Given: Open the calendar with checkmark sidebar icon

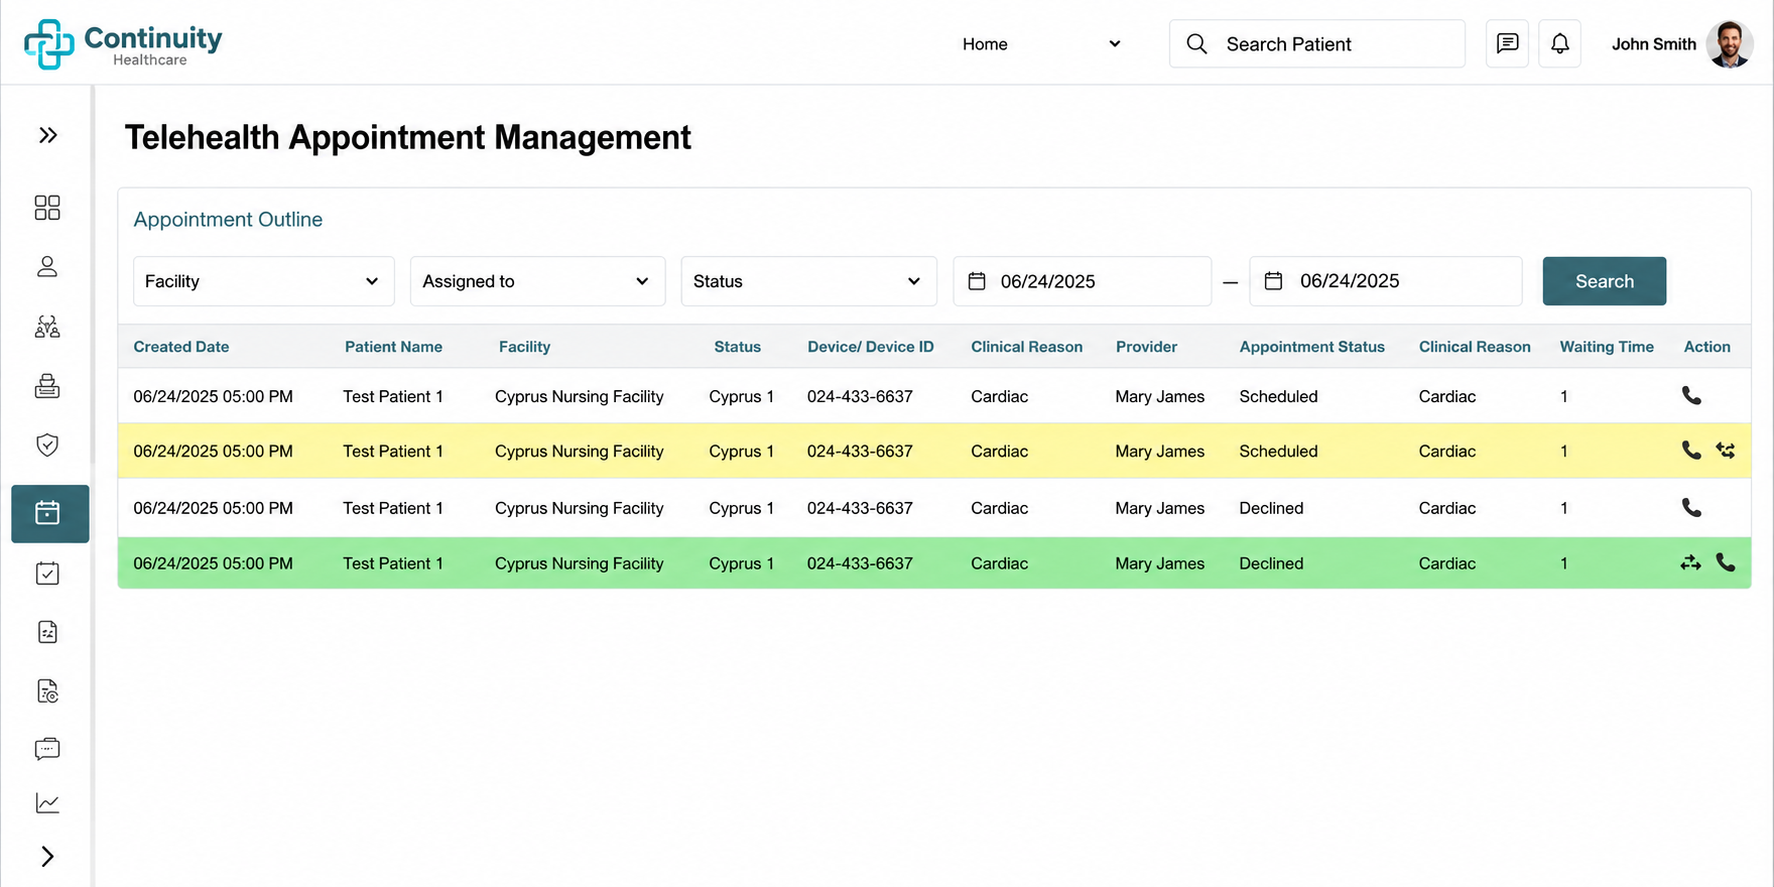Looking at the screenshot, I should tap(47, 573).
